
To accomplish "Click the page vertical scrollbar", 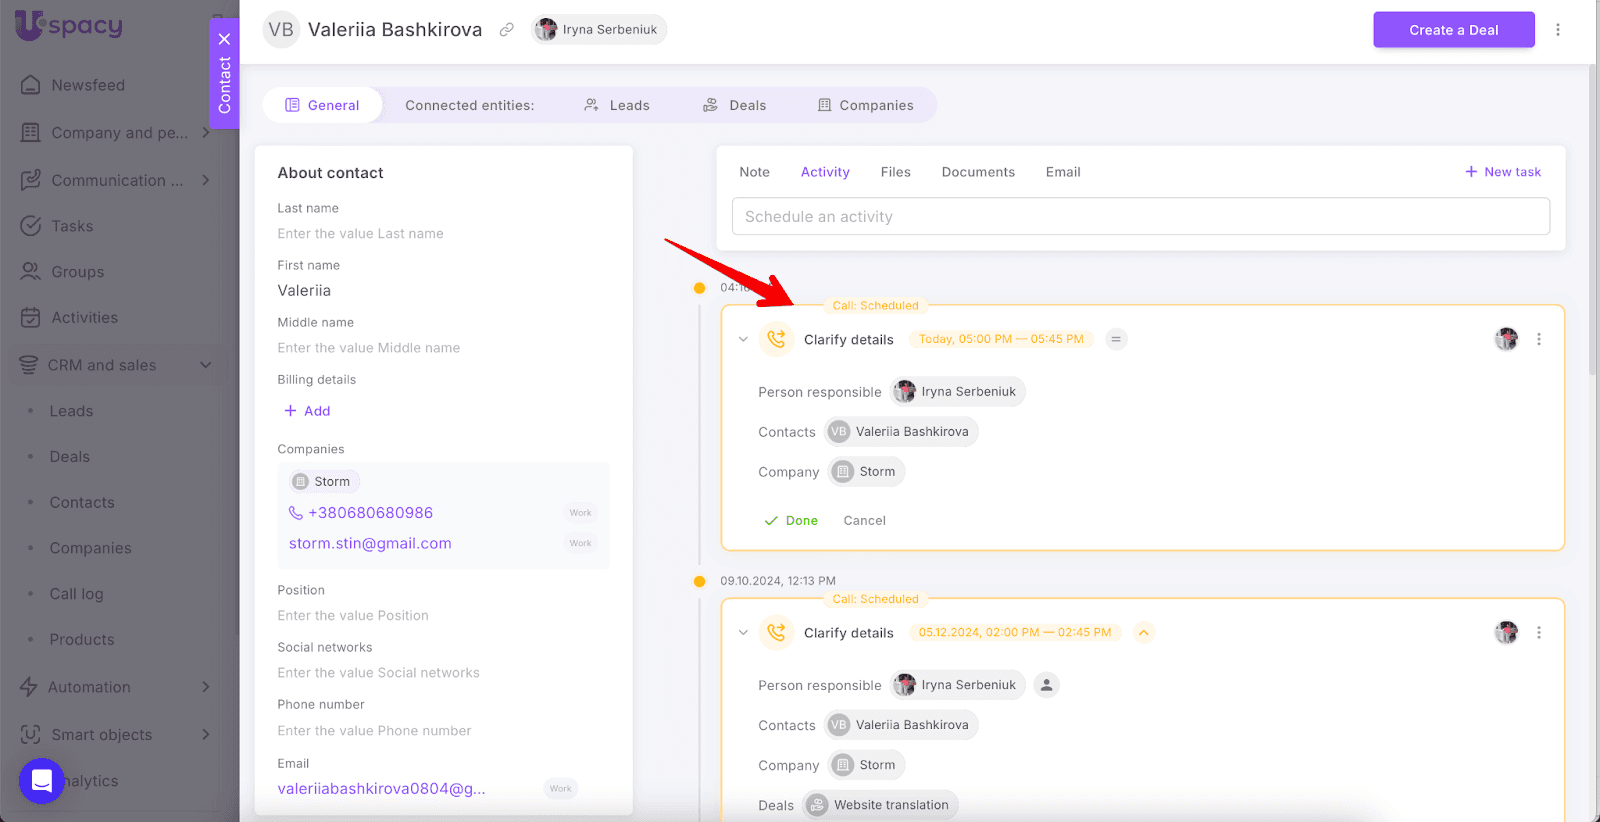I will pos(1592,220).
